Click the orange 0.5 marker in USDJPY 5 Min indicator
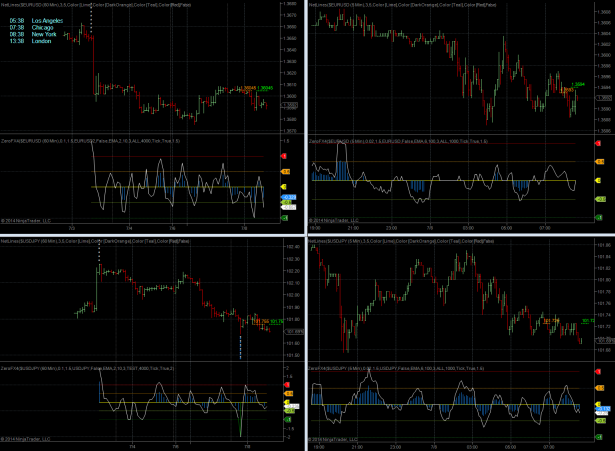 (x=600, y=388)
